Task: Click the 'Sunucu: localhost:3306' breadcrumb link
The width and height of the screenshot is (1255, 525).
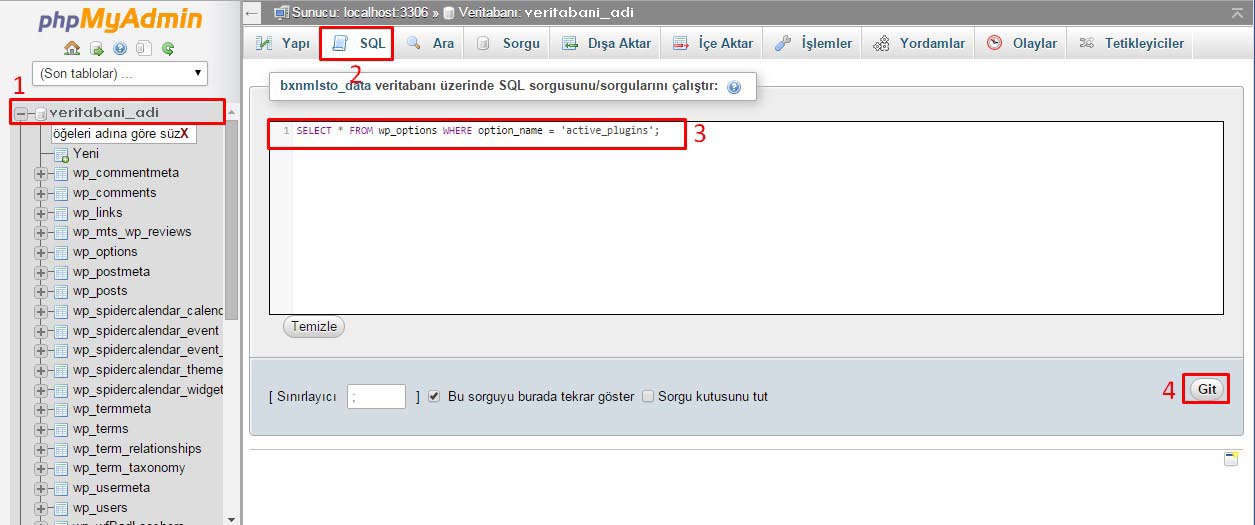Action: (358, 13)
